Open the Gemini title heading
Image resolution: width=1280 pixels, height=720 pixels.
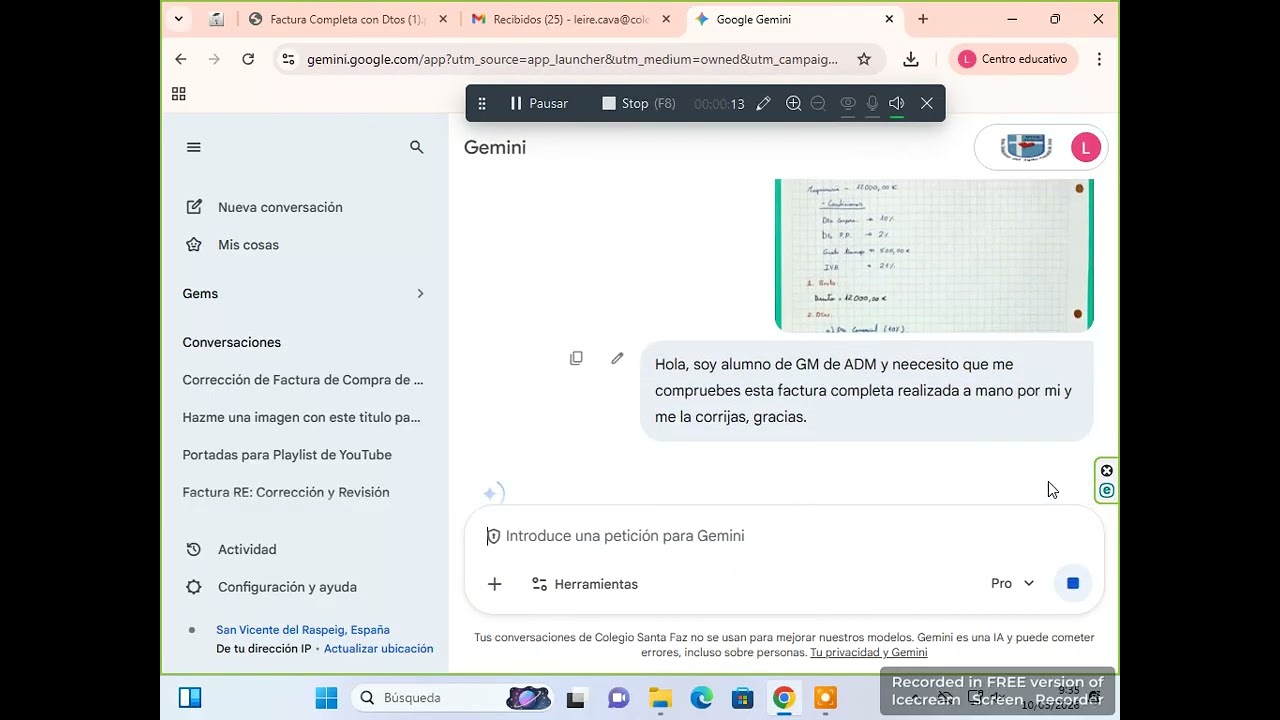[495, 148]
